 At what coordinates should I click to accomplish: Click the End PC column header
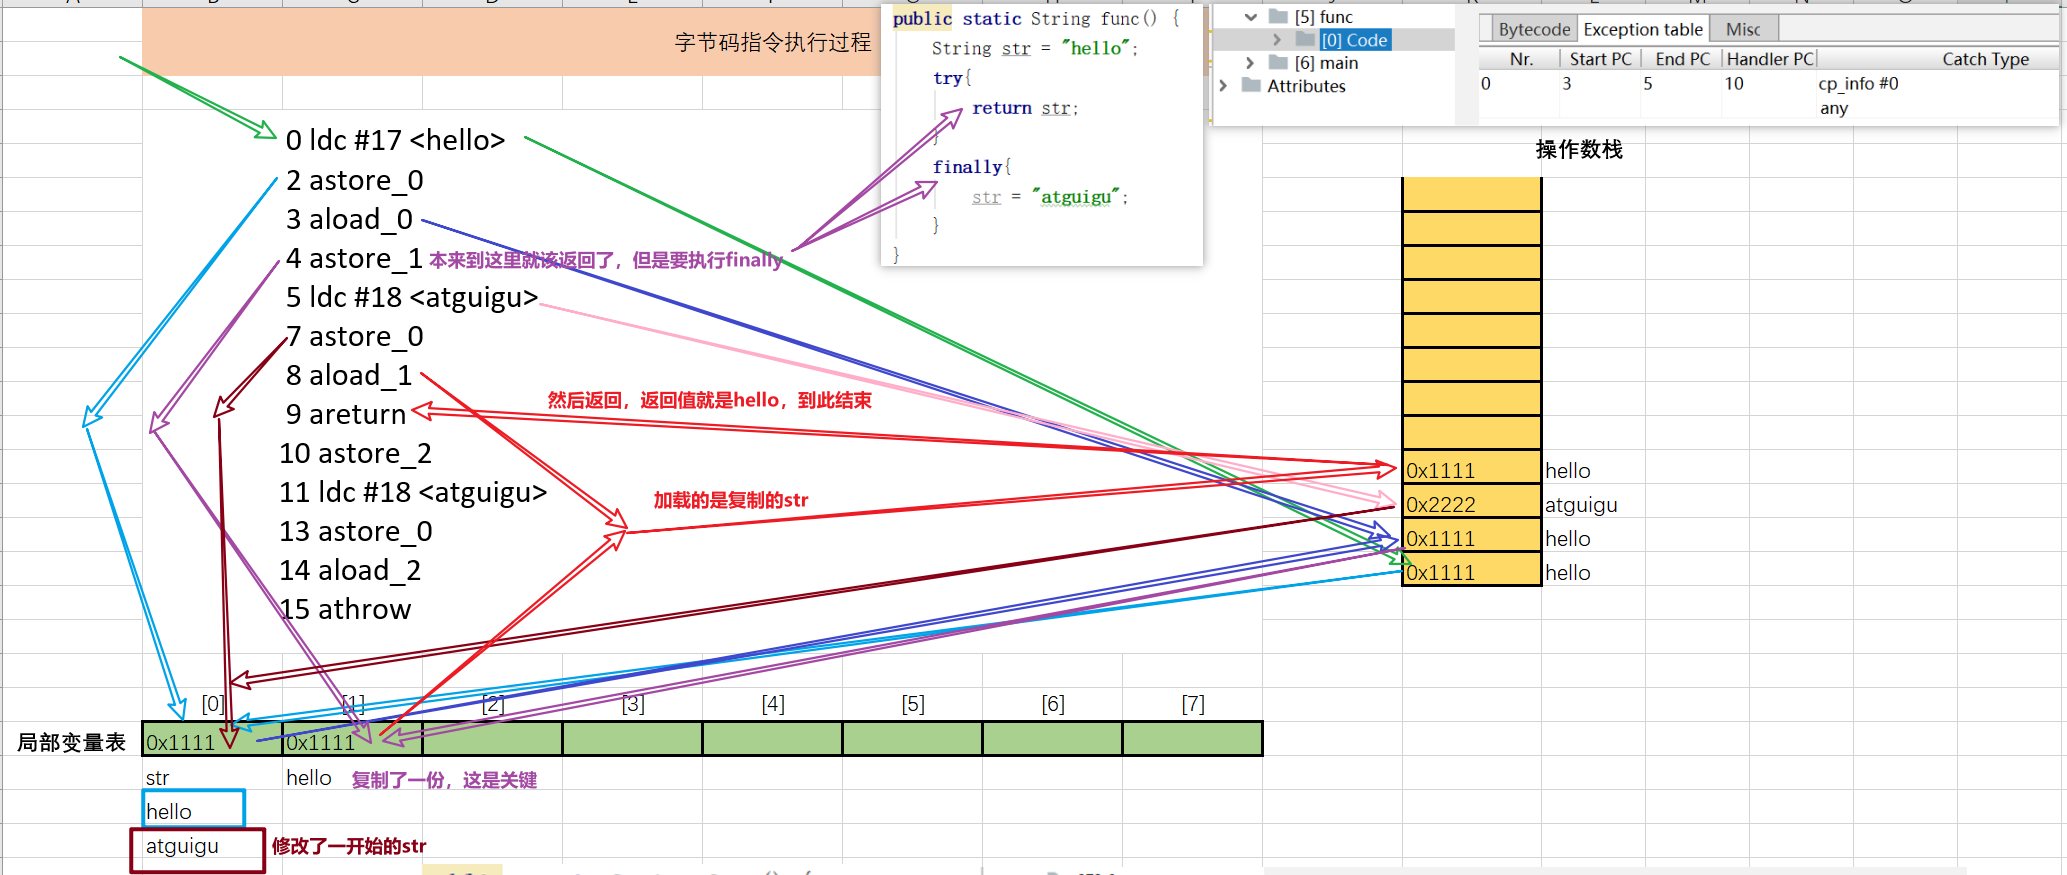[x=1682, y=59]
